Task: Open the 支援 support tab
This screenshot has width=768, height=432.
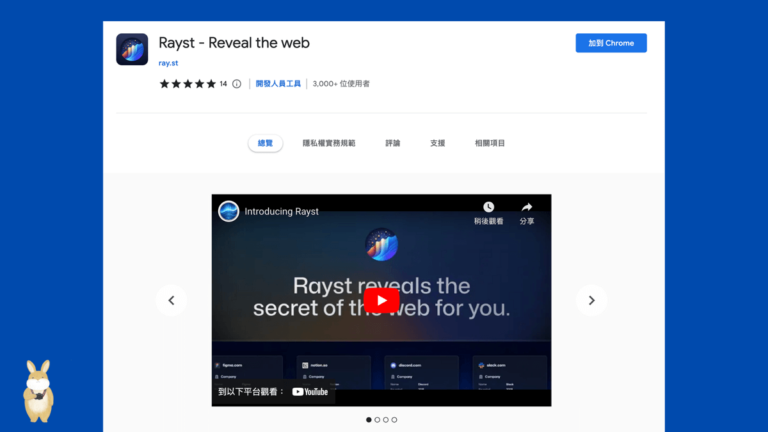Action: 437,143
